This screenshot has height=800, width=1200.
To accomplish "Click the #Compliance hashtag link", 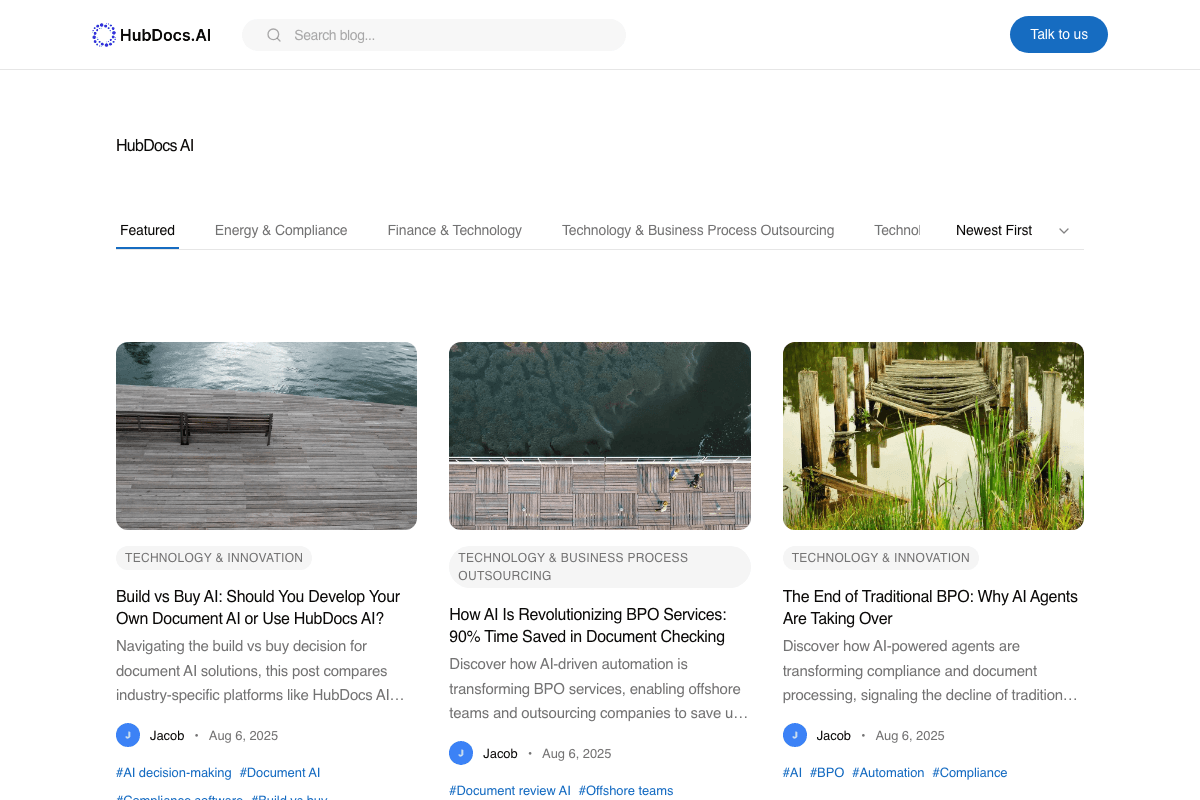I will coord(969,772).
